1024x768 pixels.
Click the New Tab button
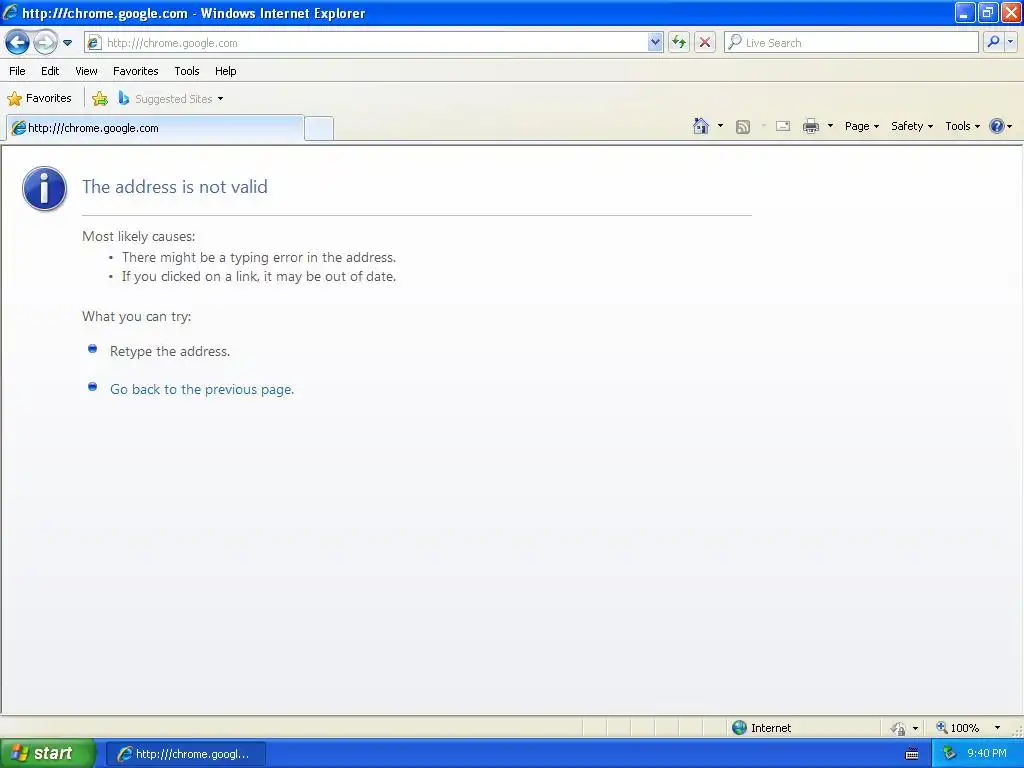[x=319, y=128]
